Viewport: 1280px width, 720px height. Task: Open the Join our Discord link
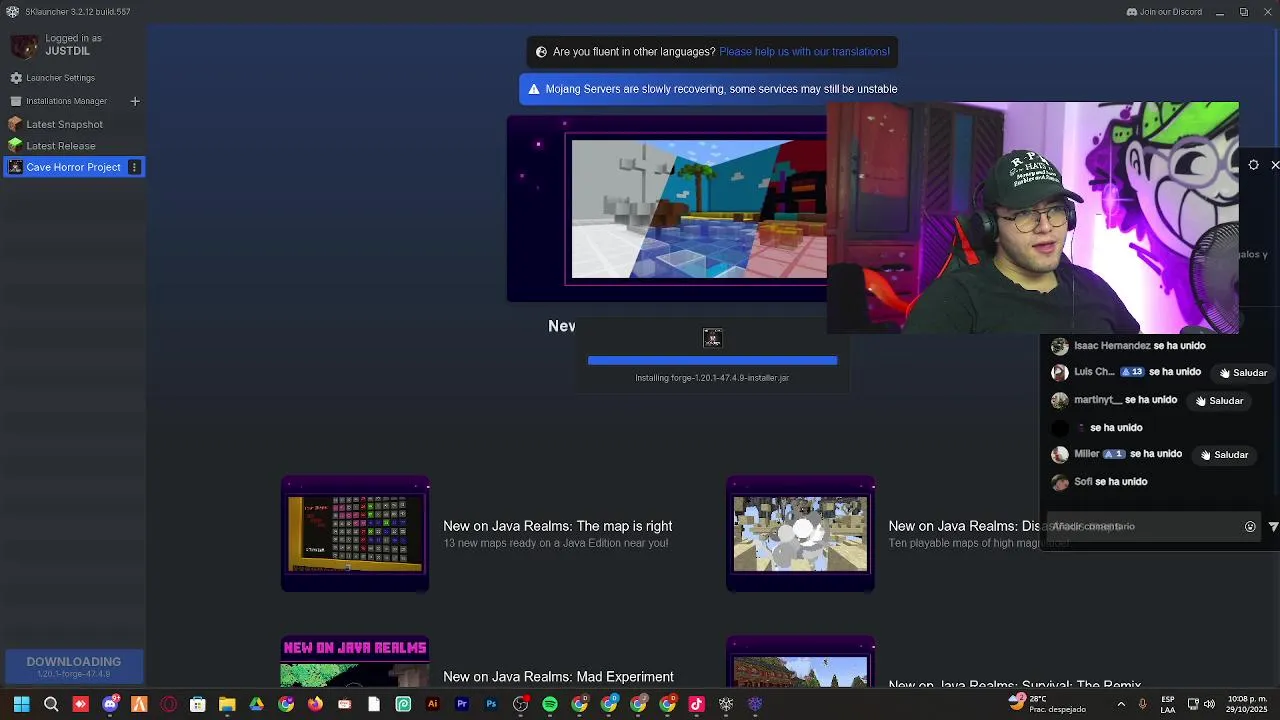(1164, 12)
